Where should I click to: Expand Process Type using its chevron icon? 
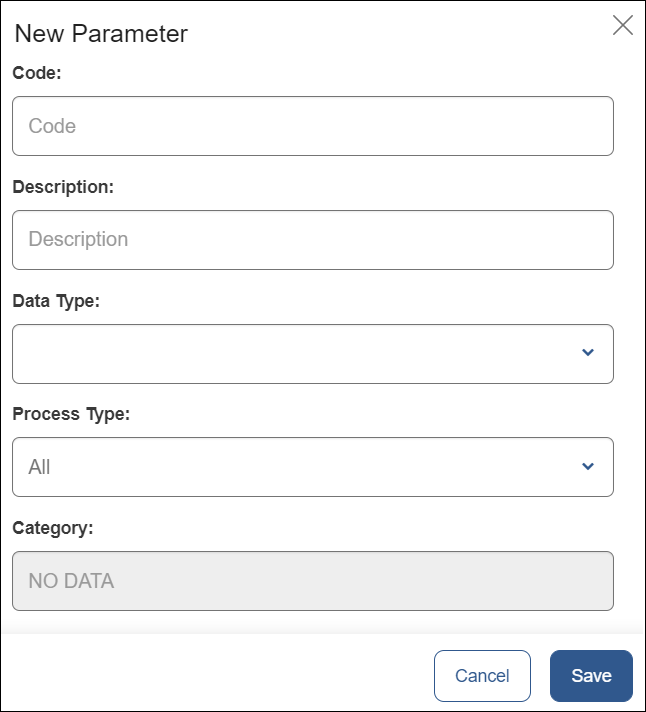[588, 467]
